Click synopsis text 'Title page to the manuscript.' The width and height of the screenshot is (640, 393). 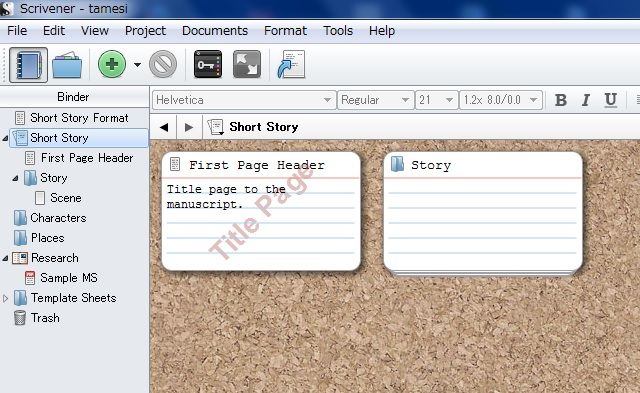[x=226, y=196]
